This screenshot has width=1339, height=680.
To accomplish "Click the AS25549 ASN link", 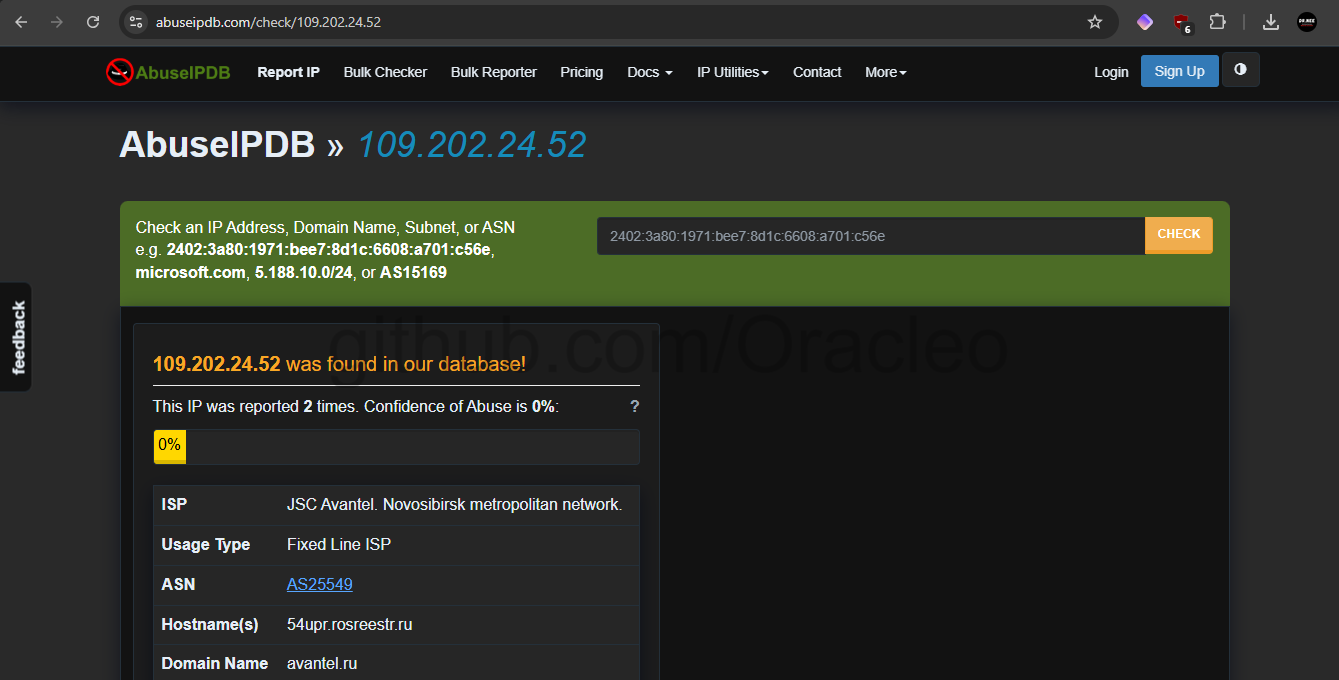I will pyautogui.click(x=320, y=584).
